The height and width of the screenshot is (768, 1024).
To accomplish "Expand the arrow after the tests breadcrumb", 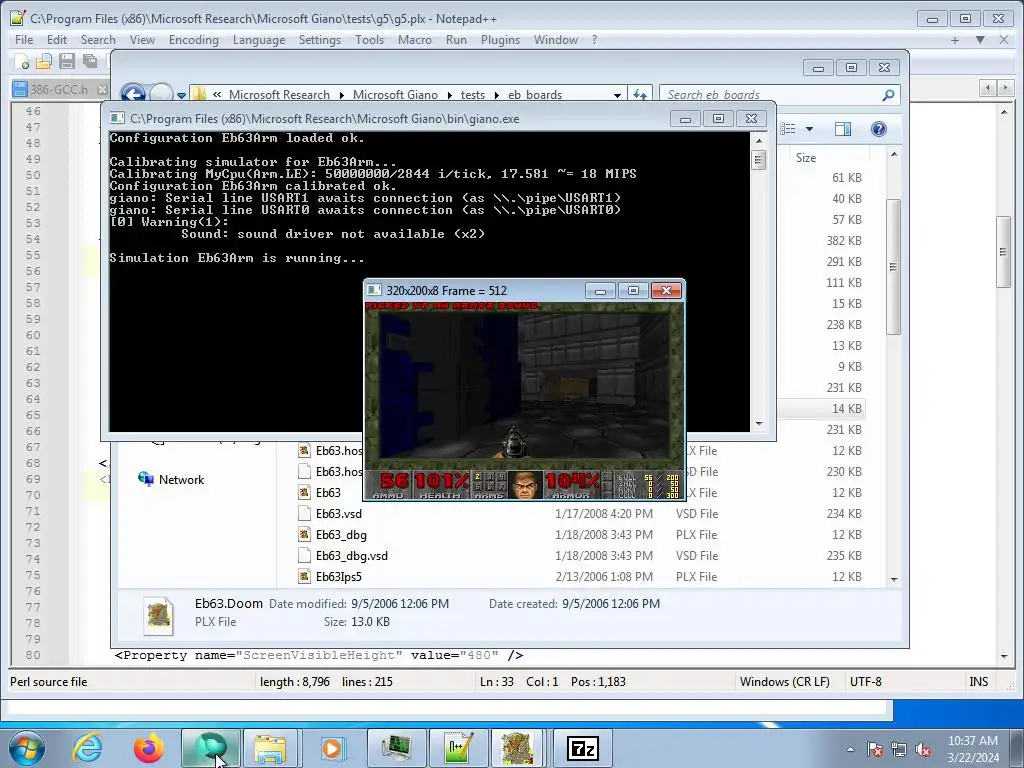I will coord(496,95).
